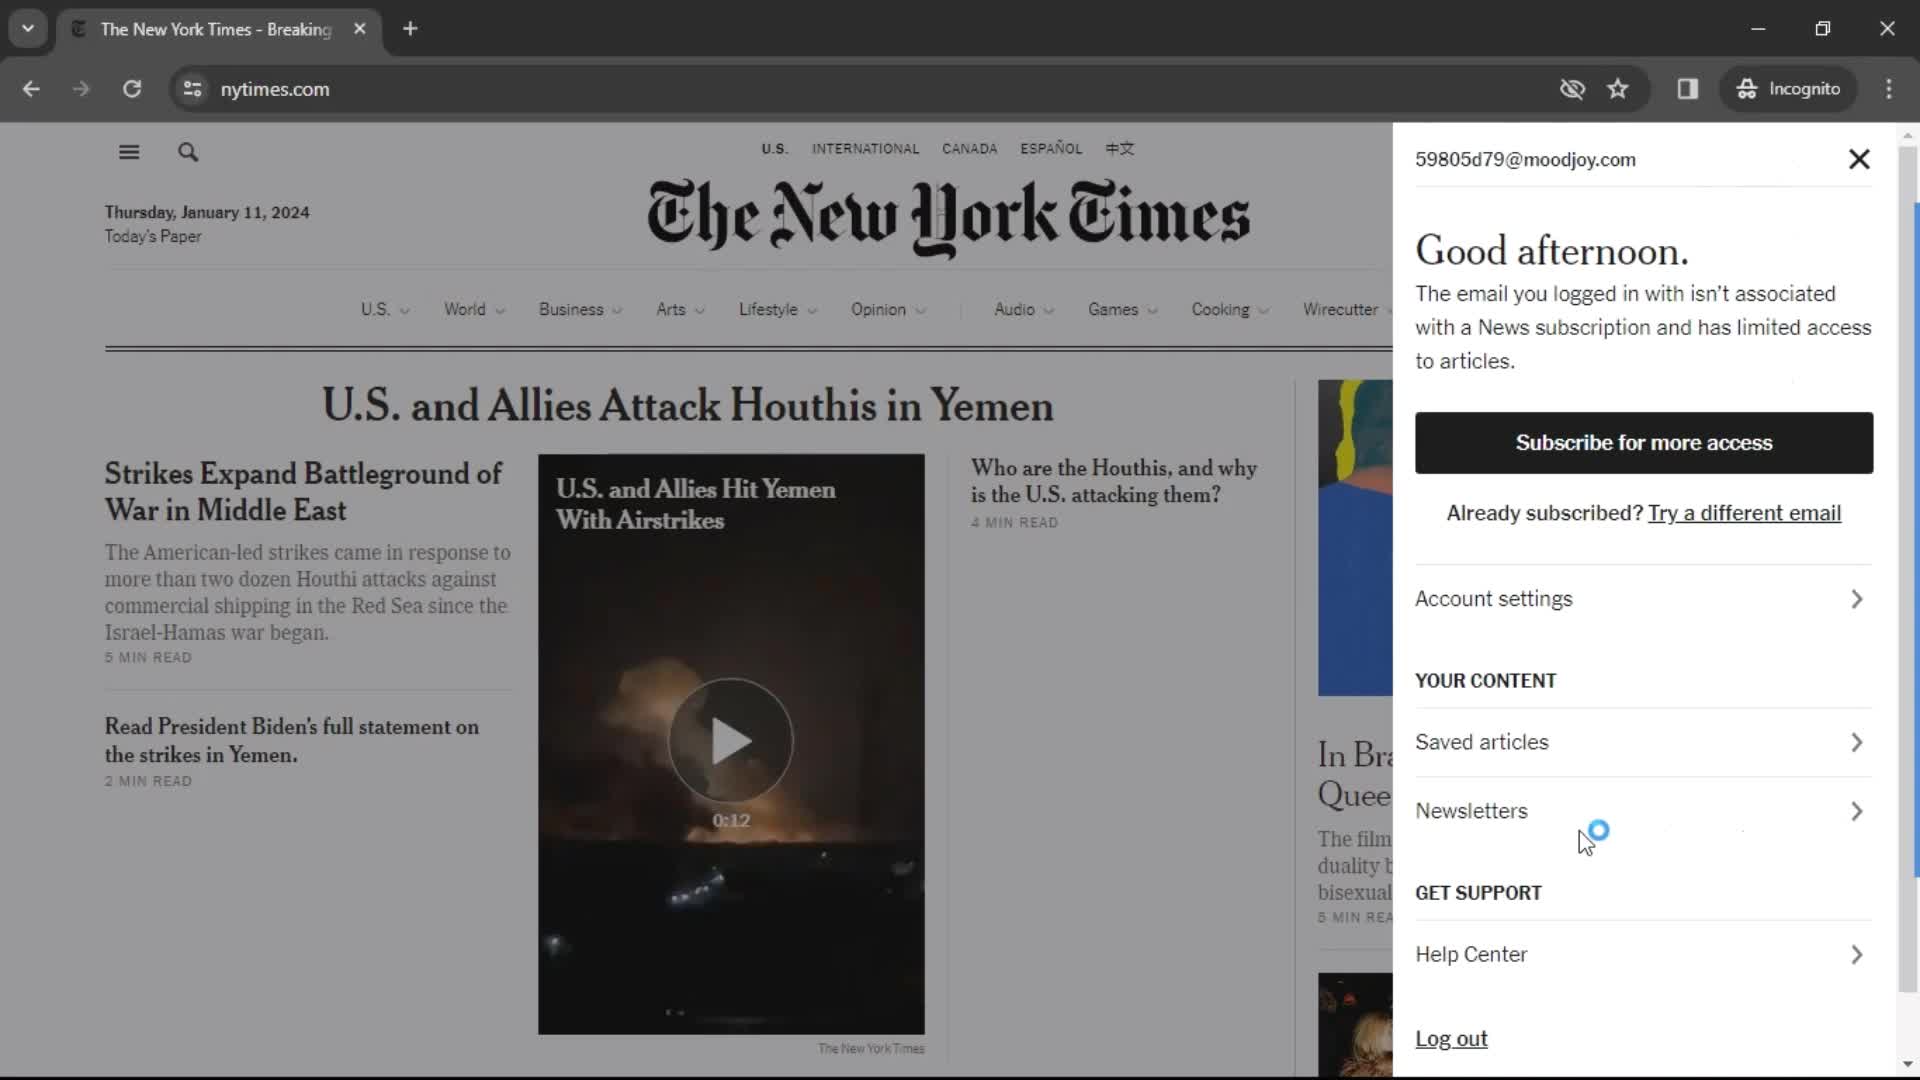Open the Wirecutter nav item
1920x1080 pixels.
[1341, 310]
